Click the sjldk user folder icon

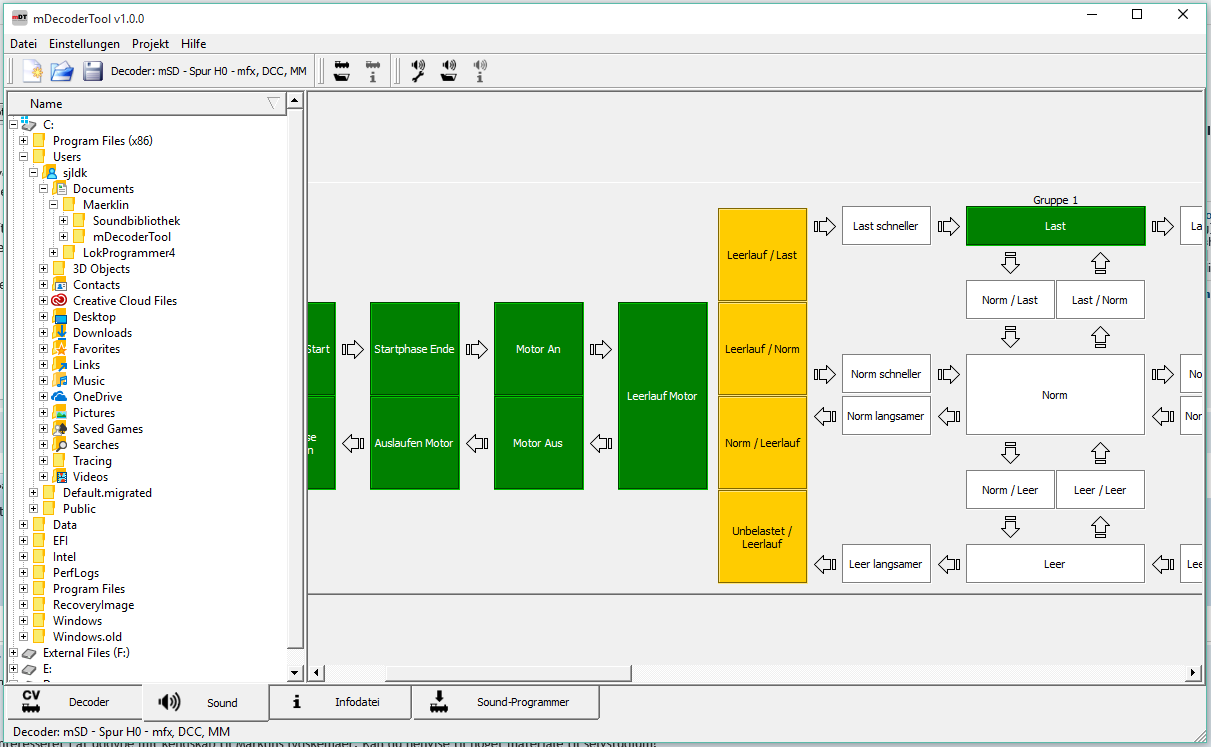coord(49,173)
